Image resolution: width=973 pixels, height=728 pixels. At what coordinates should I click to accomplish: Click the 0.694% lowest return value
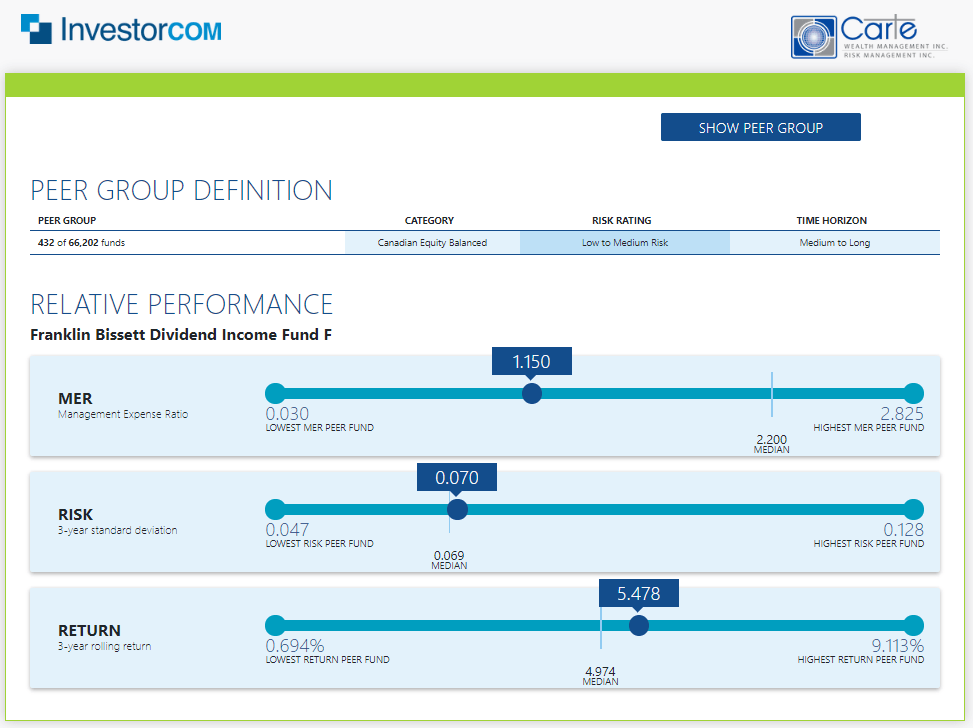295,645
